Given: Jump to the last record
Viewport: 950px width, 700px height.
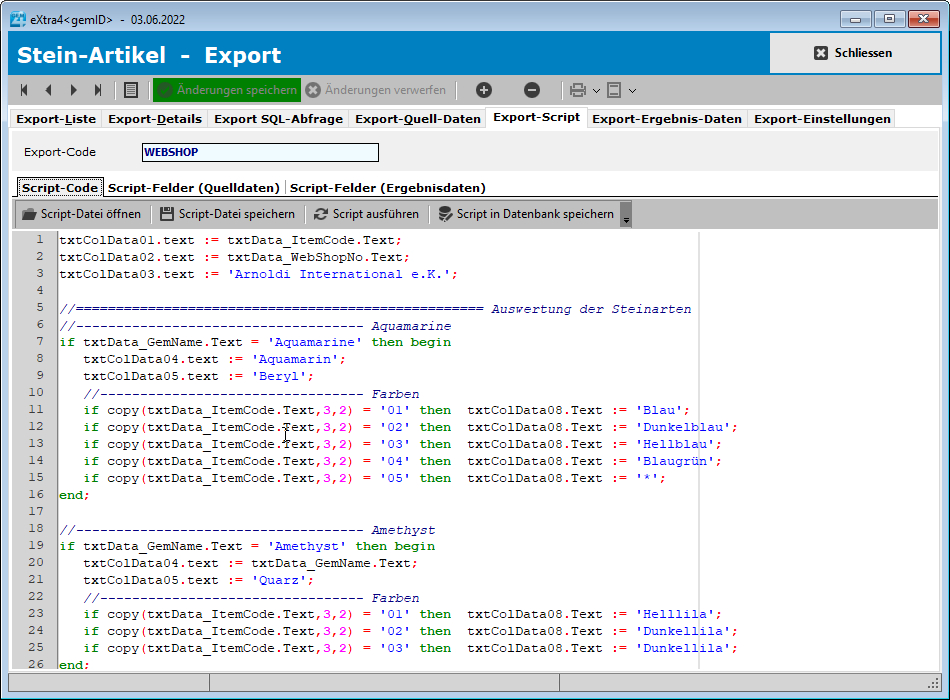Looking at the screenshot, I should [96, 90].
